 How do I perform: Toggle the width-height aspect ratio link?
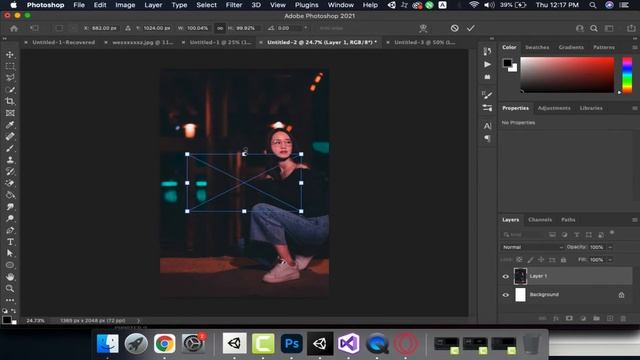click(220, 28)
